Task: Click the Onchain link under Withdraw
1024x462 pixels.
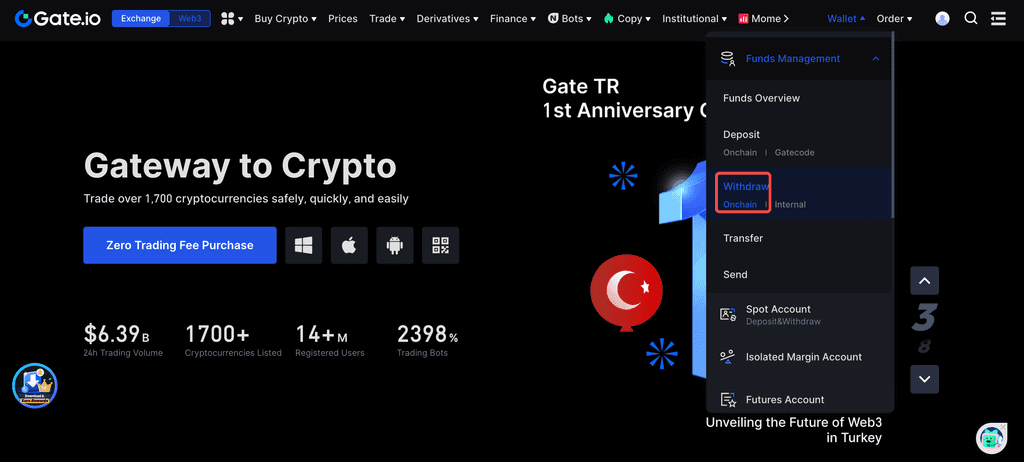Action: [740, 205]
